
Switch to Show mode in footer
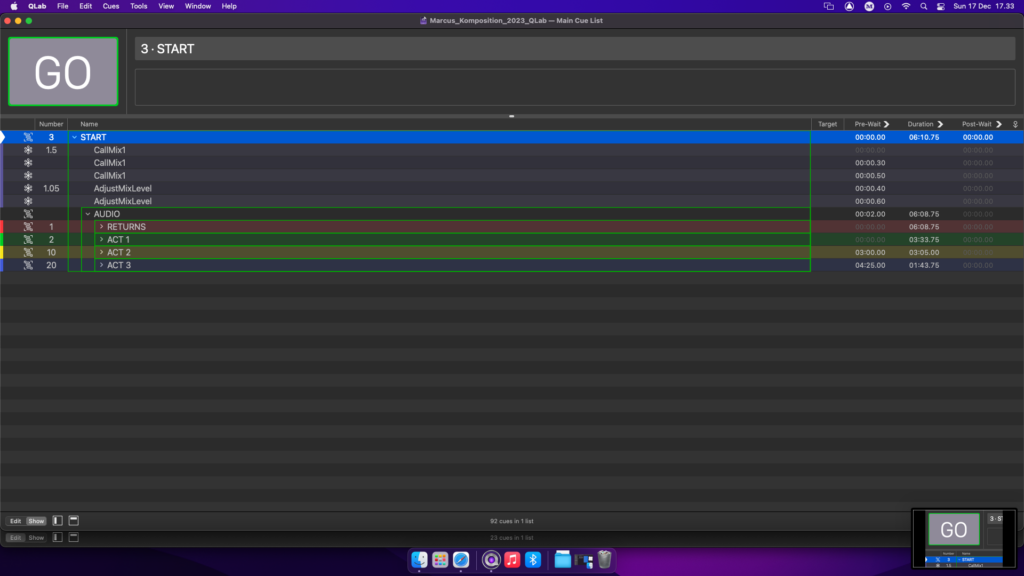click(x=36, y=521)
